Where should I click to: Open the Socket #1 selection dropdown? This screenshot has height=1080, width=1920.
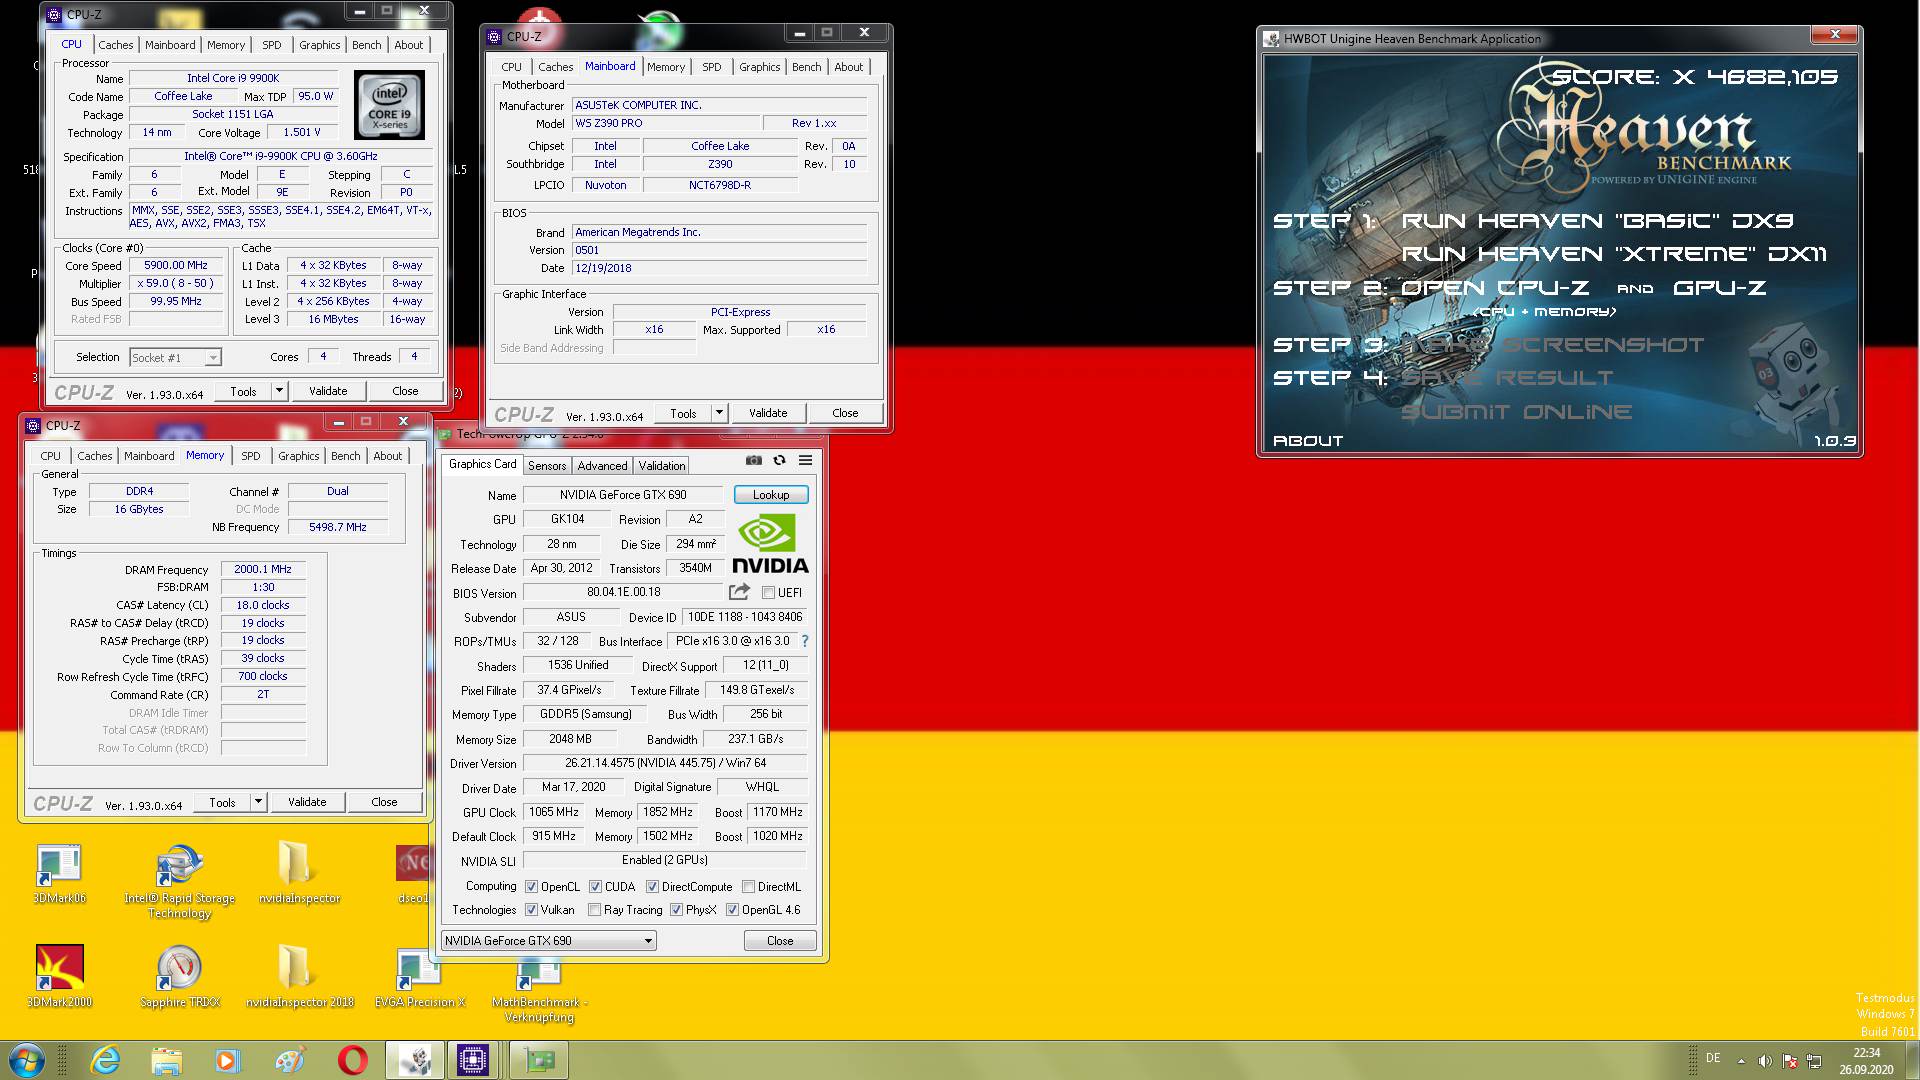tap(176, 358)
